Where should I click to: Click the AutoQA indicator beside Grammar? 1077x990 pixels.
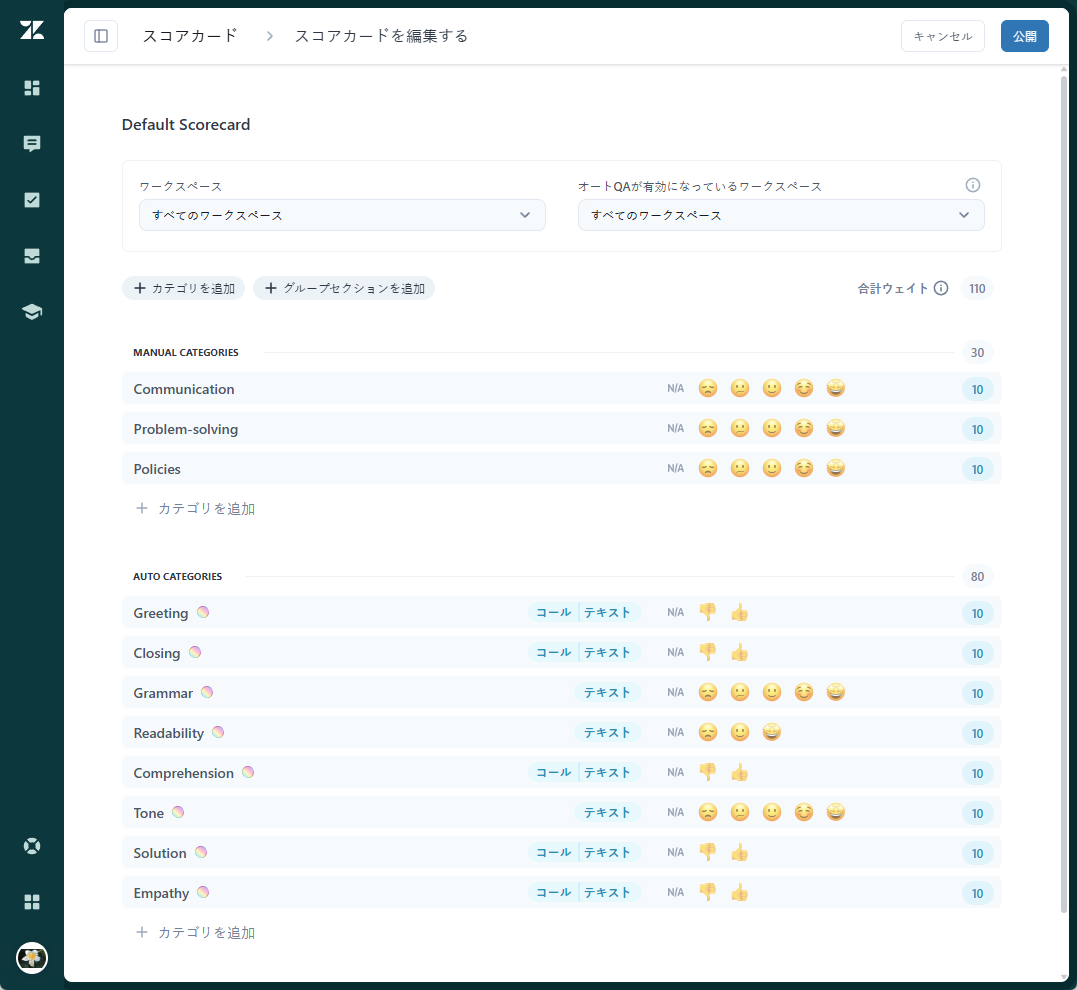click(x=207, y=692)
